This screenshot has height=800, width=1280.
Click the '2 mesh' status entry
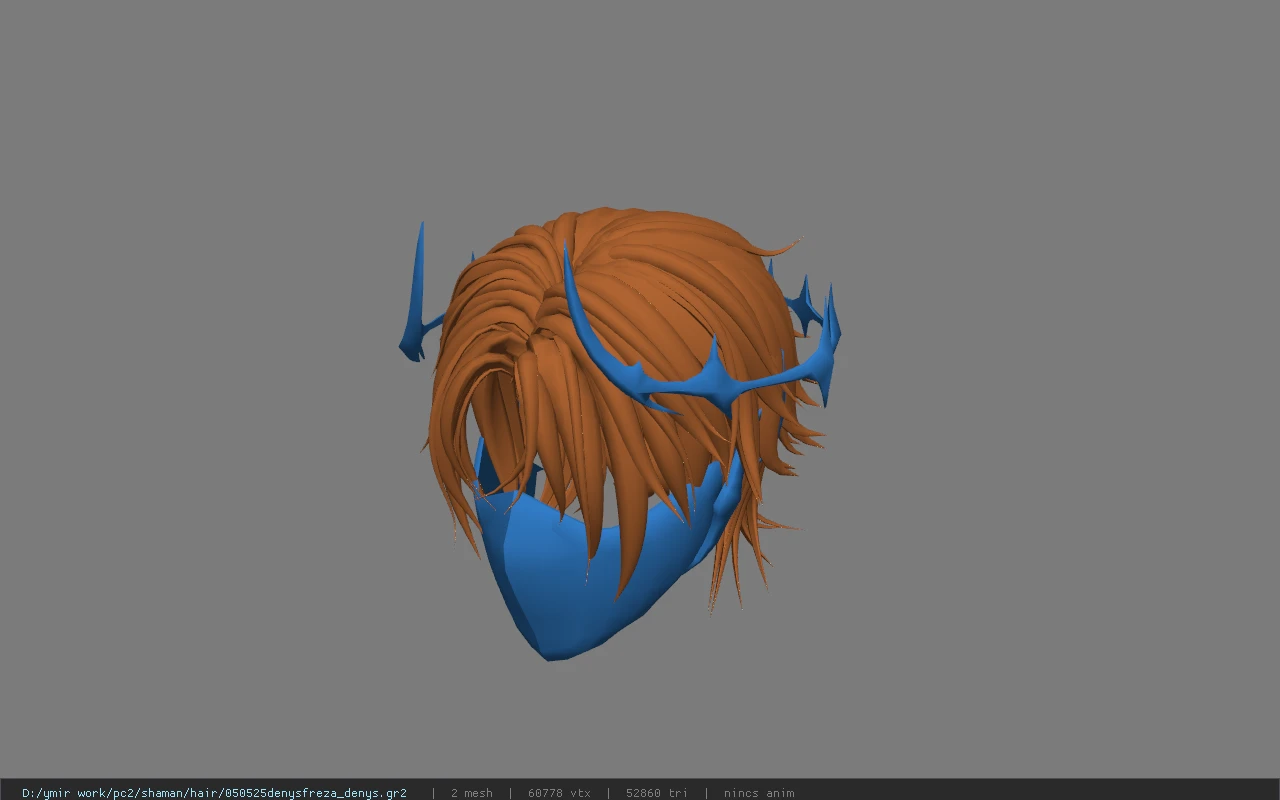471,793
